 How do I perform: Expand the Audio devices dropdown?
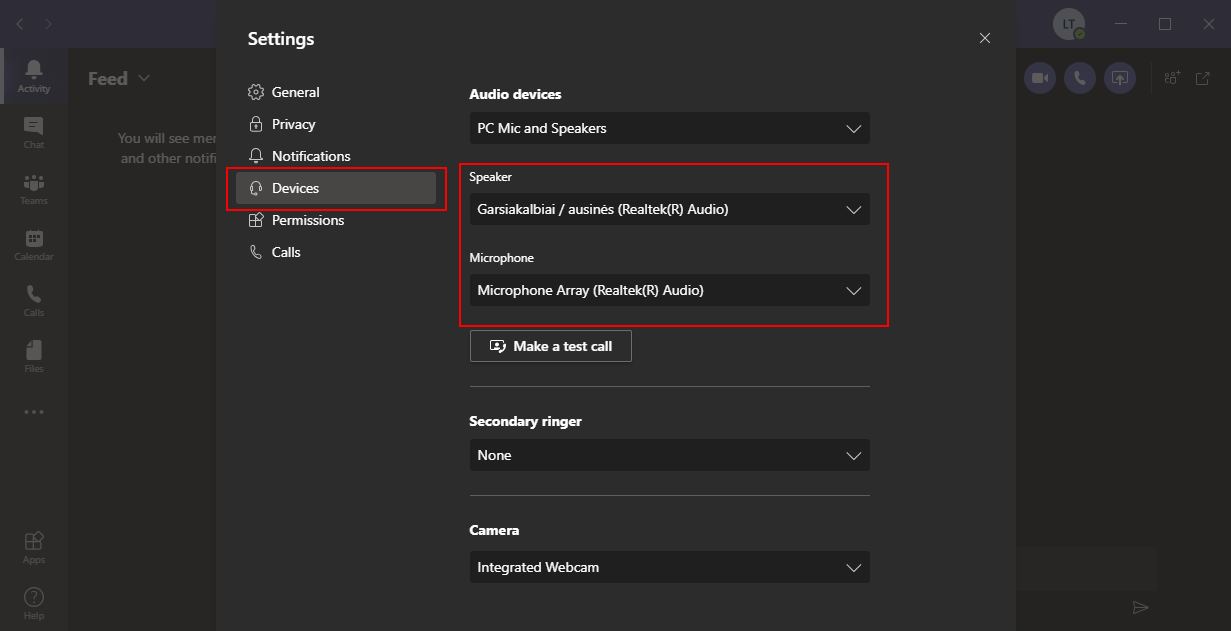coord(669,128)
